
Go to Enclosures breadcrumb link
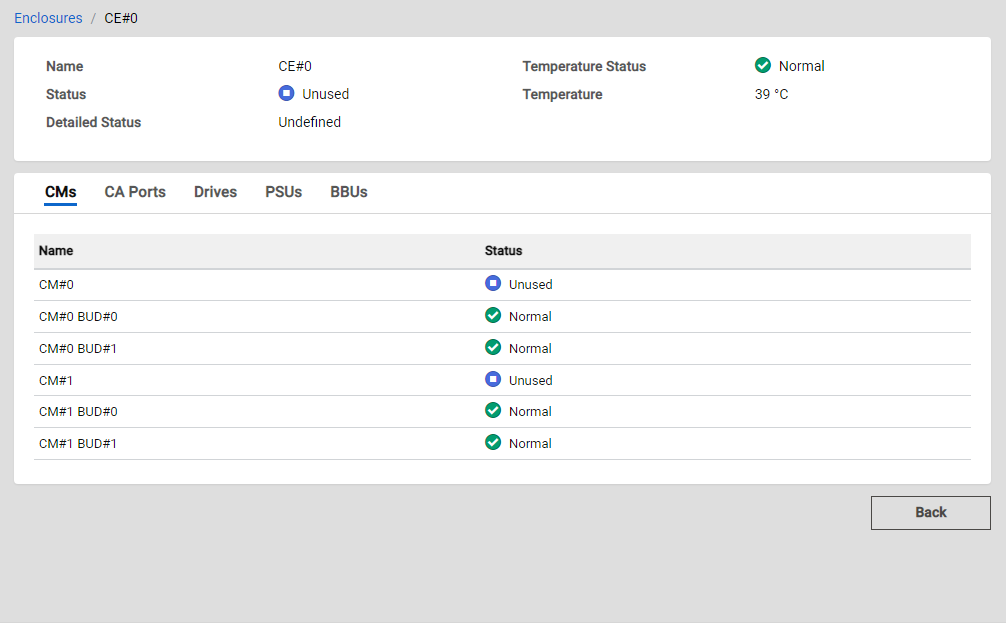pyautogui.click(x=48, y=18)
